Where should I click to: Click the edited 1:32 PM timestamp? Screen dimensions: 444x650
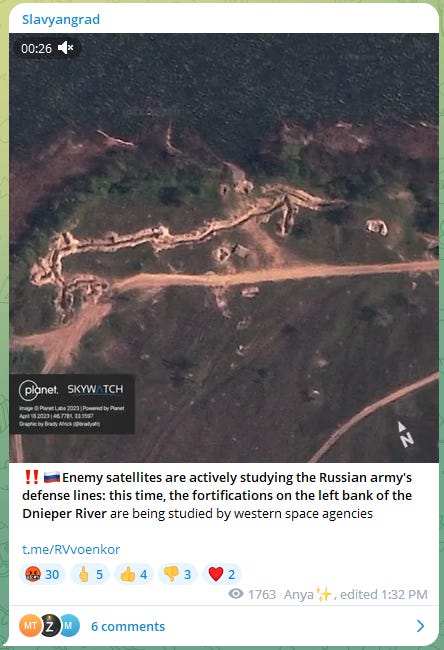coord(383,594)
